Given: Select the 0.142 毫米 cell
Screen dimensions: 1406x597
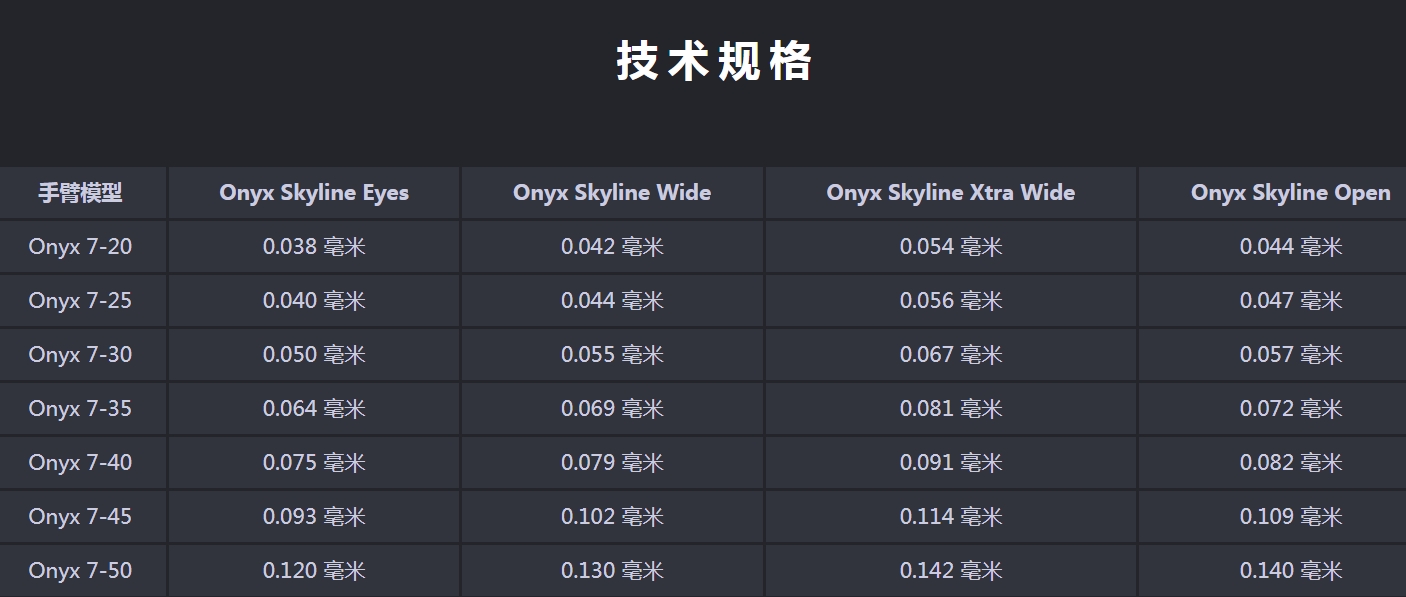Looking at the screenshot, I should pos(950,571).
